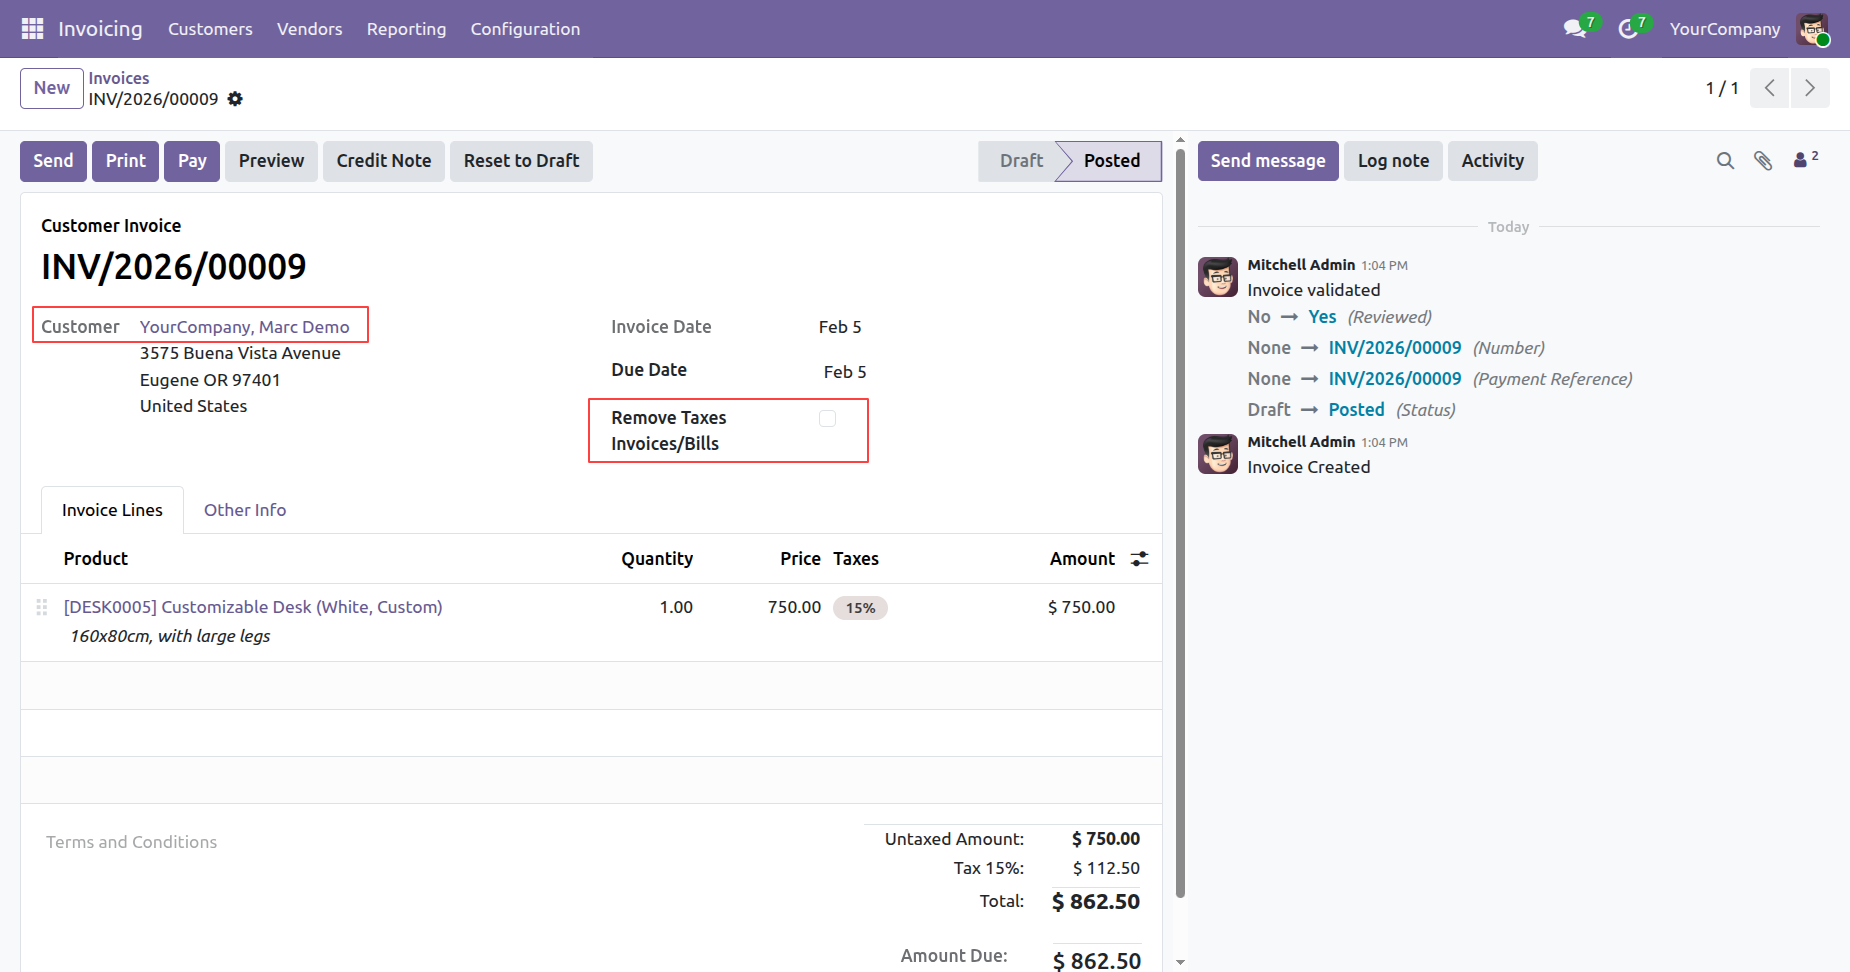This screenshot has height=972, width=1850.
Task: Open the Vendors menu
Action: pos(309,29)
